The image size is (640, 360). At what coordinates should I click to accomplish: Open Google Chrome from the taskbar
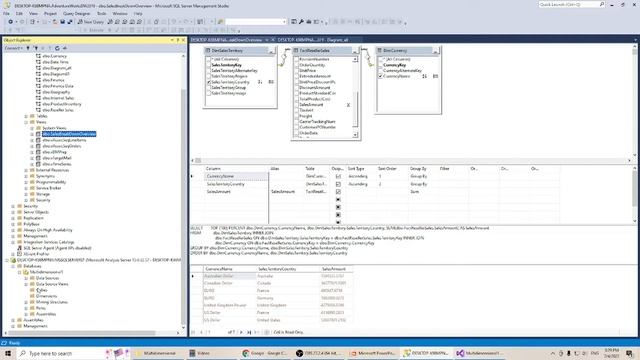[x=265, y=353]
